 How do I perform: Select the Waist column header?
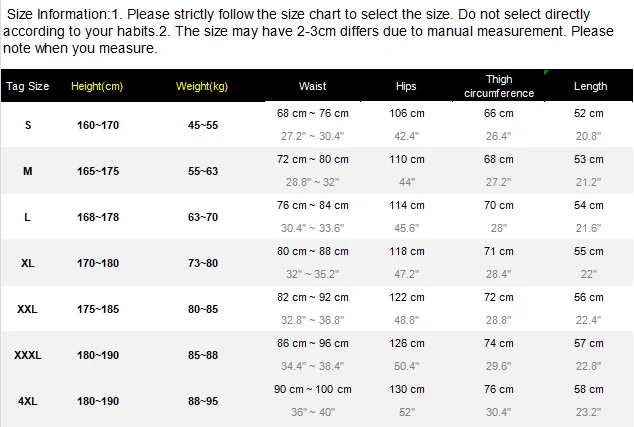pyautogui.click(x=313, y=86)
